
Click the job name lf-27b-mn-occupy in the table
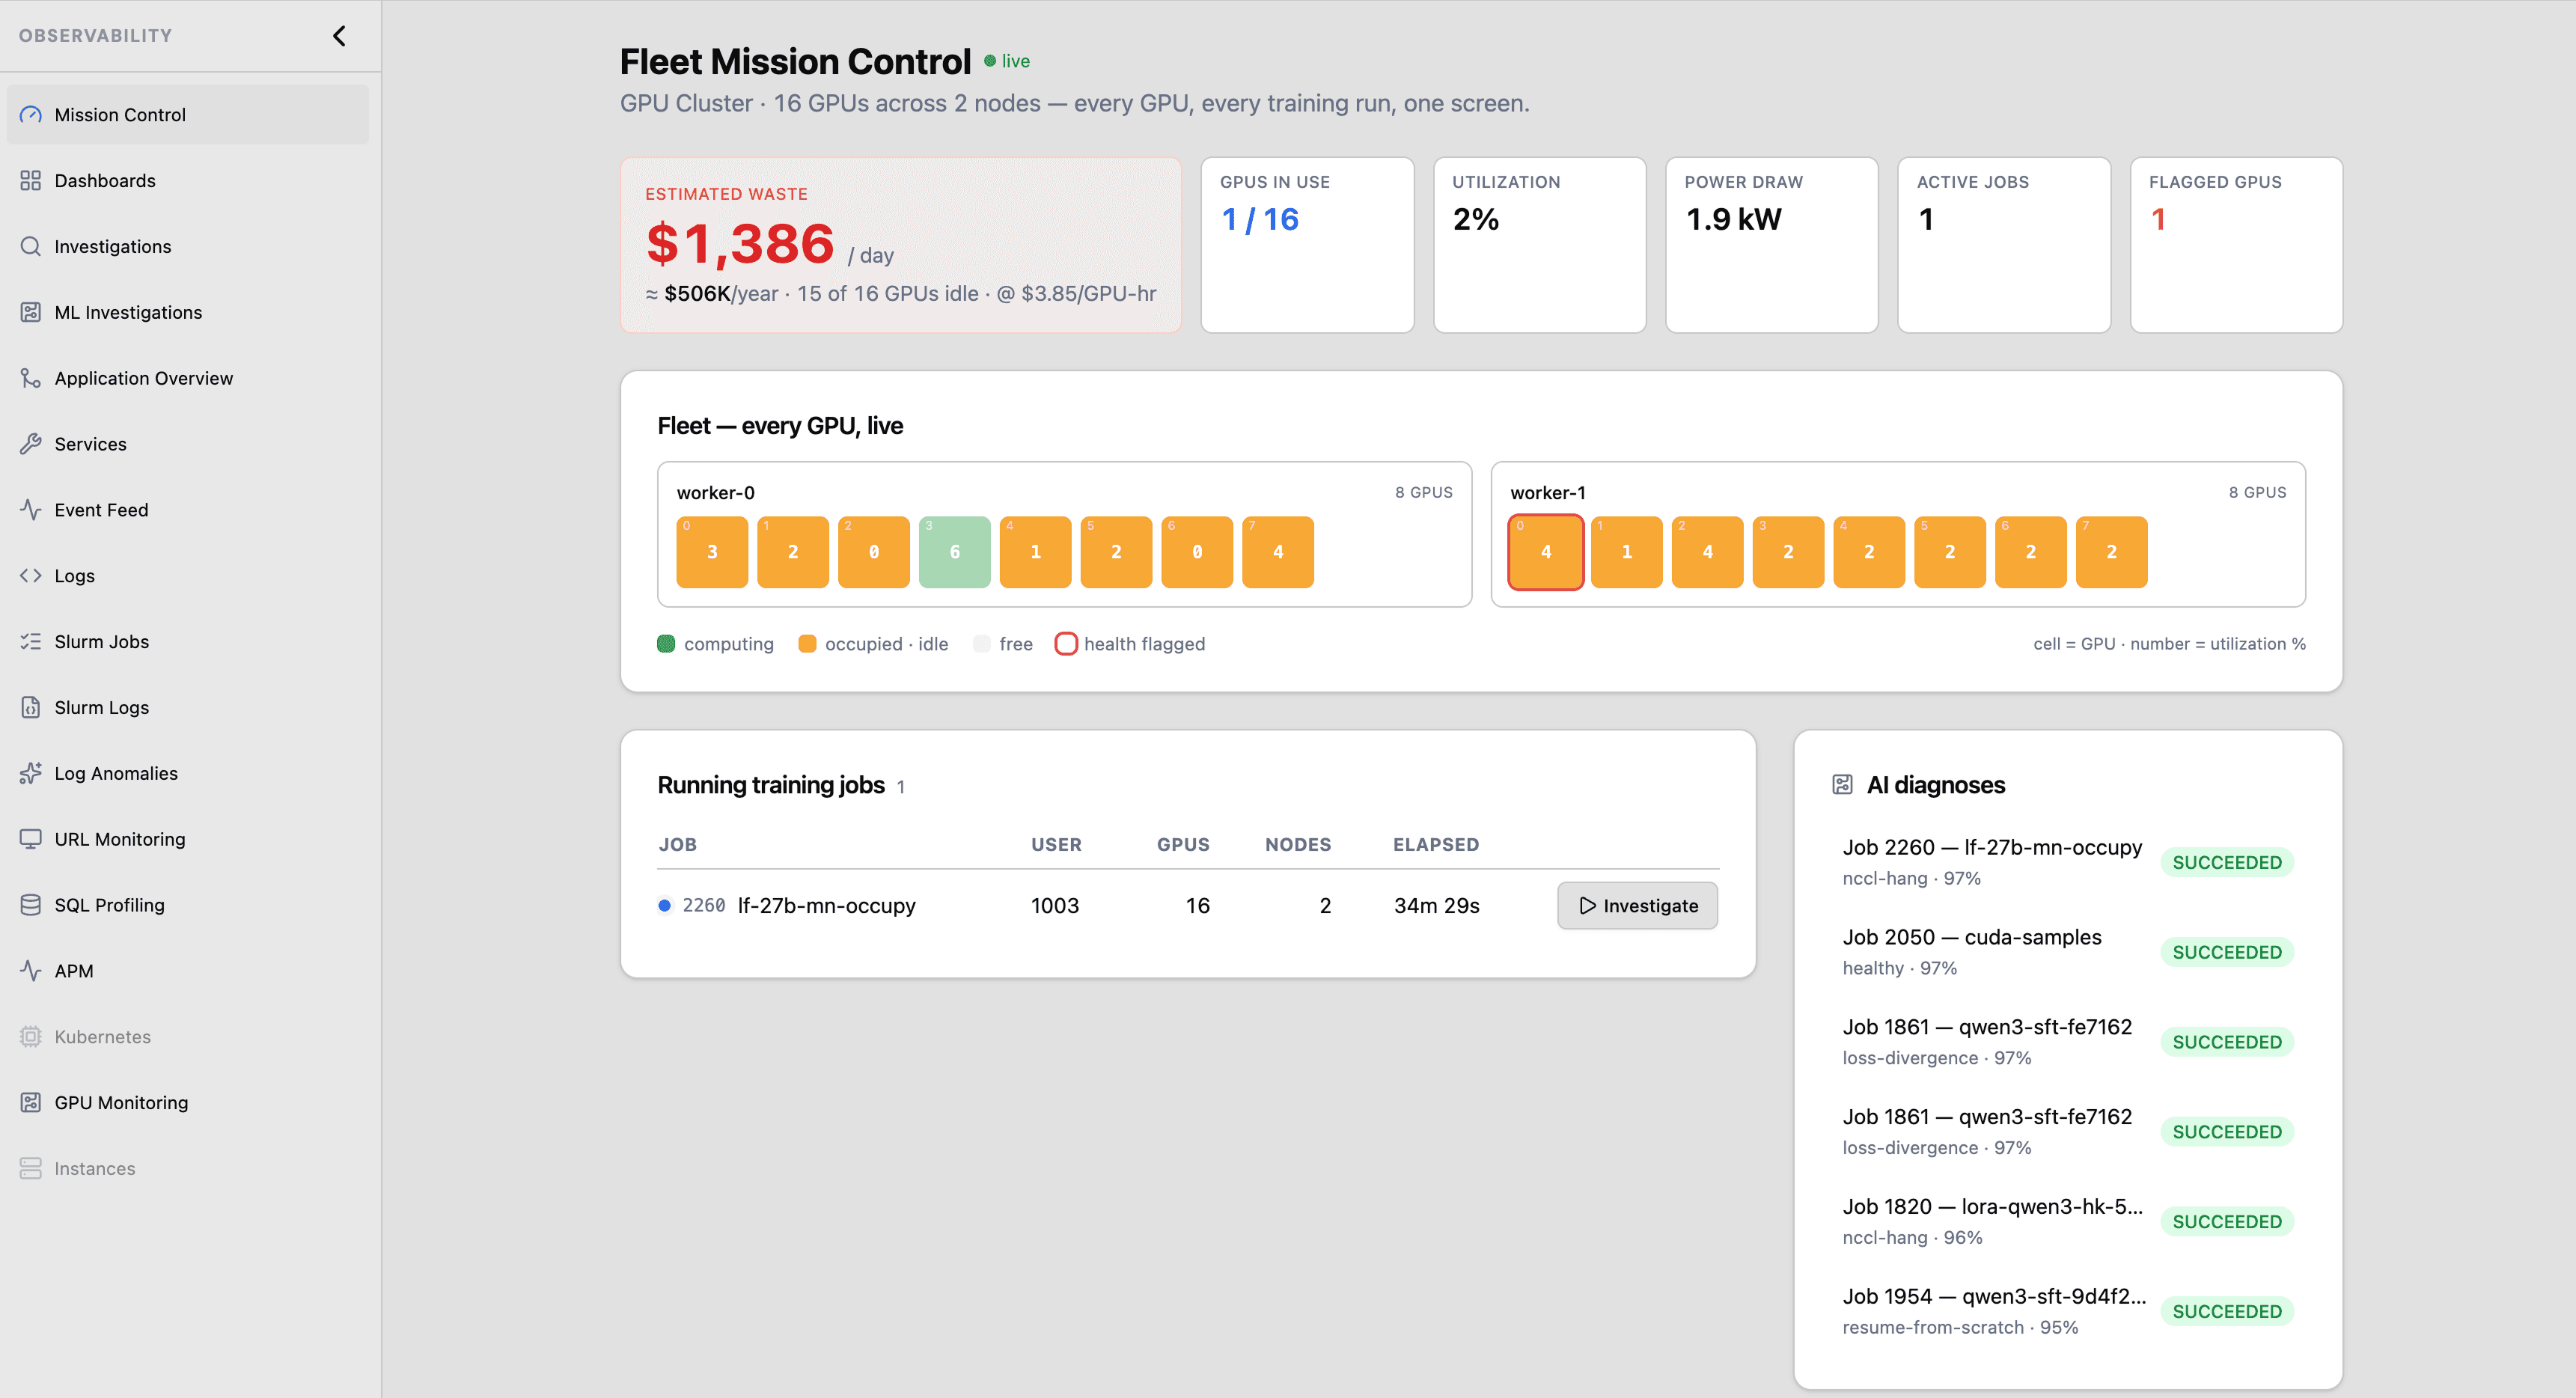click(x=827, y=906)
